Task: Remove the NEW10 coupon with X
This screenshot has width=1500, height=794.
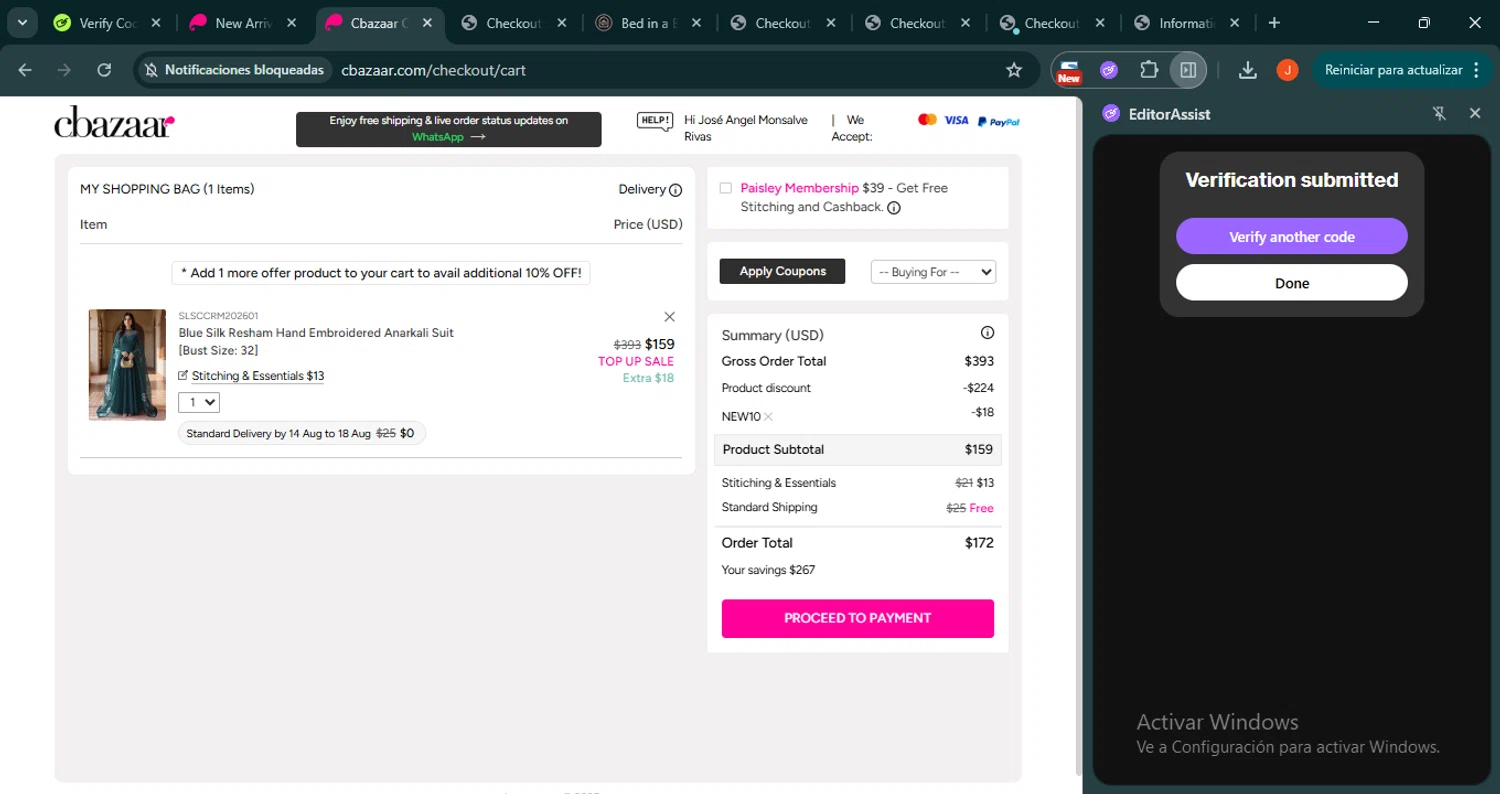Action: 768,417
